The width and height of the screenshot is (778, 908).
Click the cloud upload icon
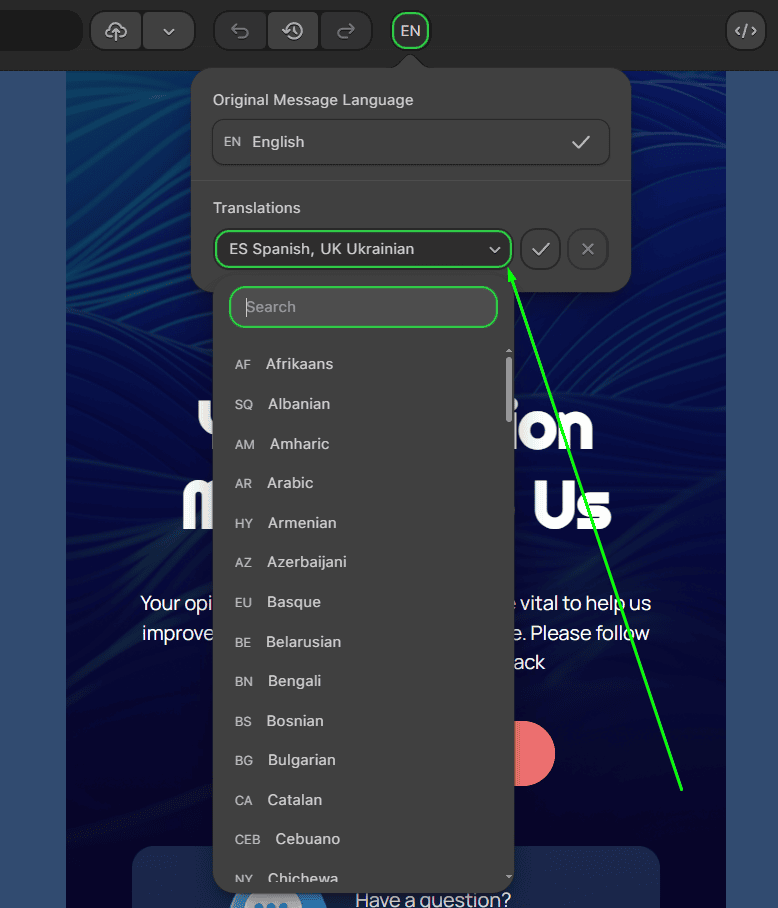[x=116, y=31]
